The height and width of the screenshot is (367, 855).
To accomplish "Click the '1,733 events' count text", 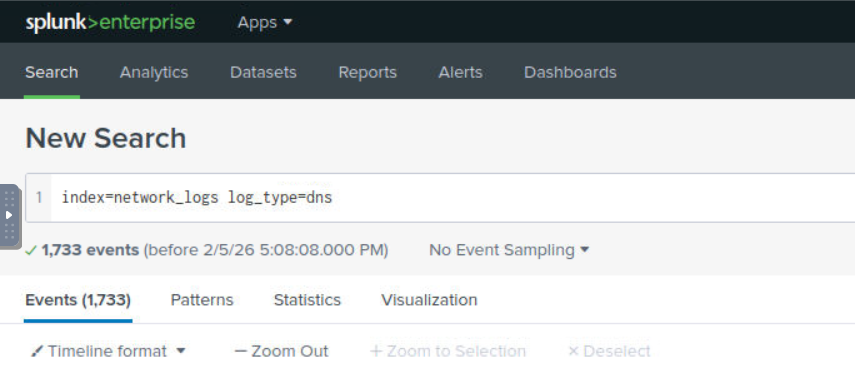I will pyautogui.click(x=91, y=250).
